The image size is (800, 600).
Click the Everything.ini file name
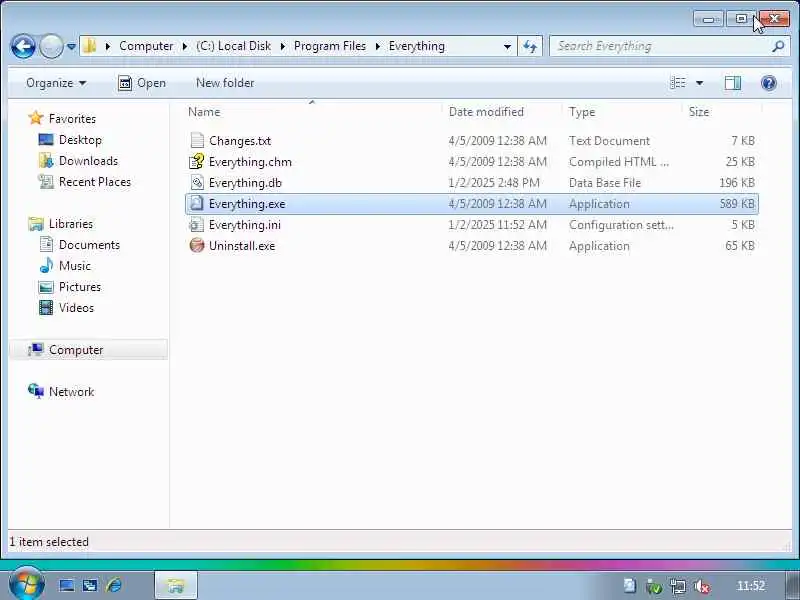244,225
